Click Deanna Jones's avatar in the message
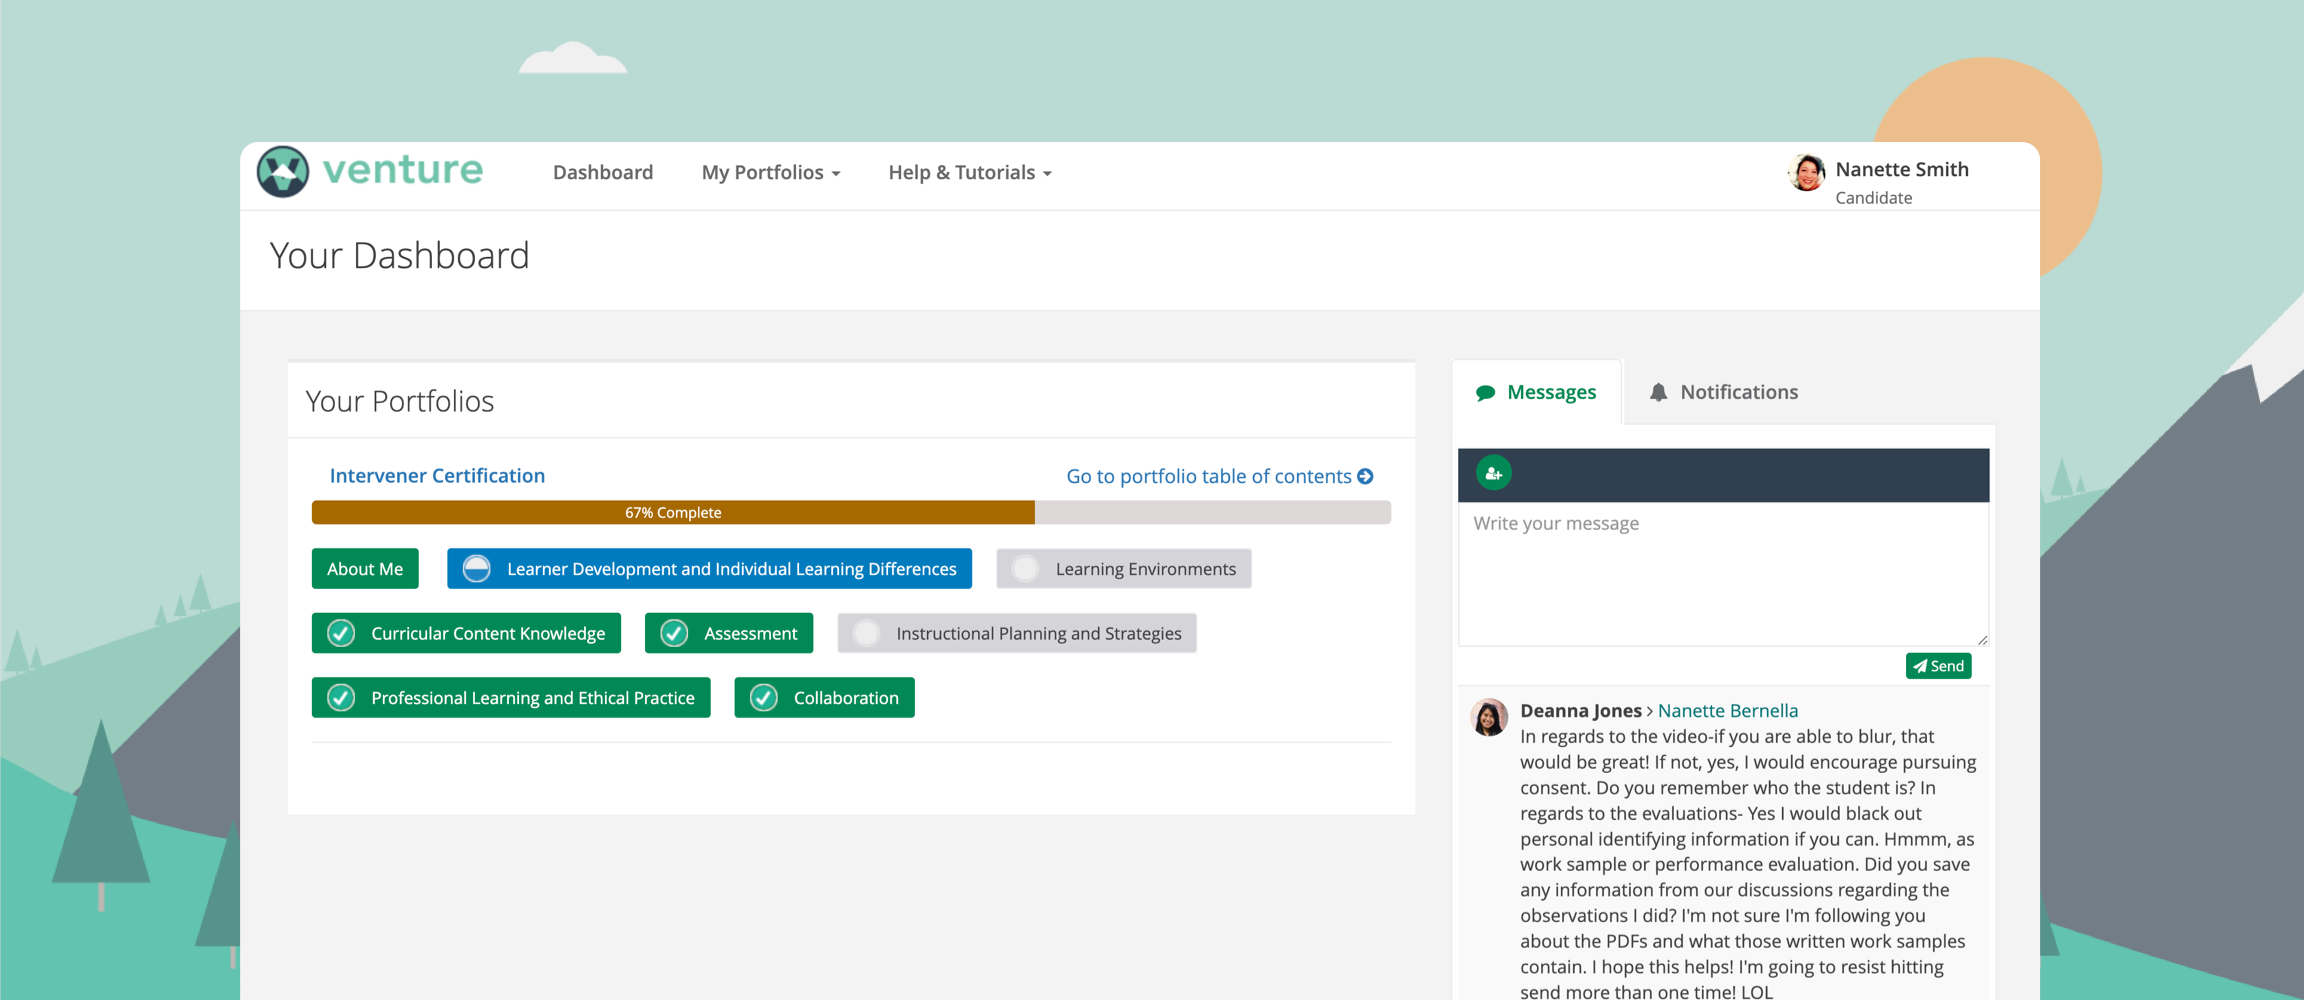This screenshot has width=2304, height=1000. click(x=1488, y=717)
